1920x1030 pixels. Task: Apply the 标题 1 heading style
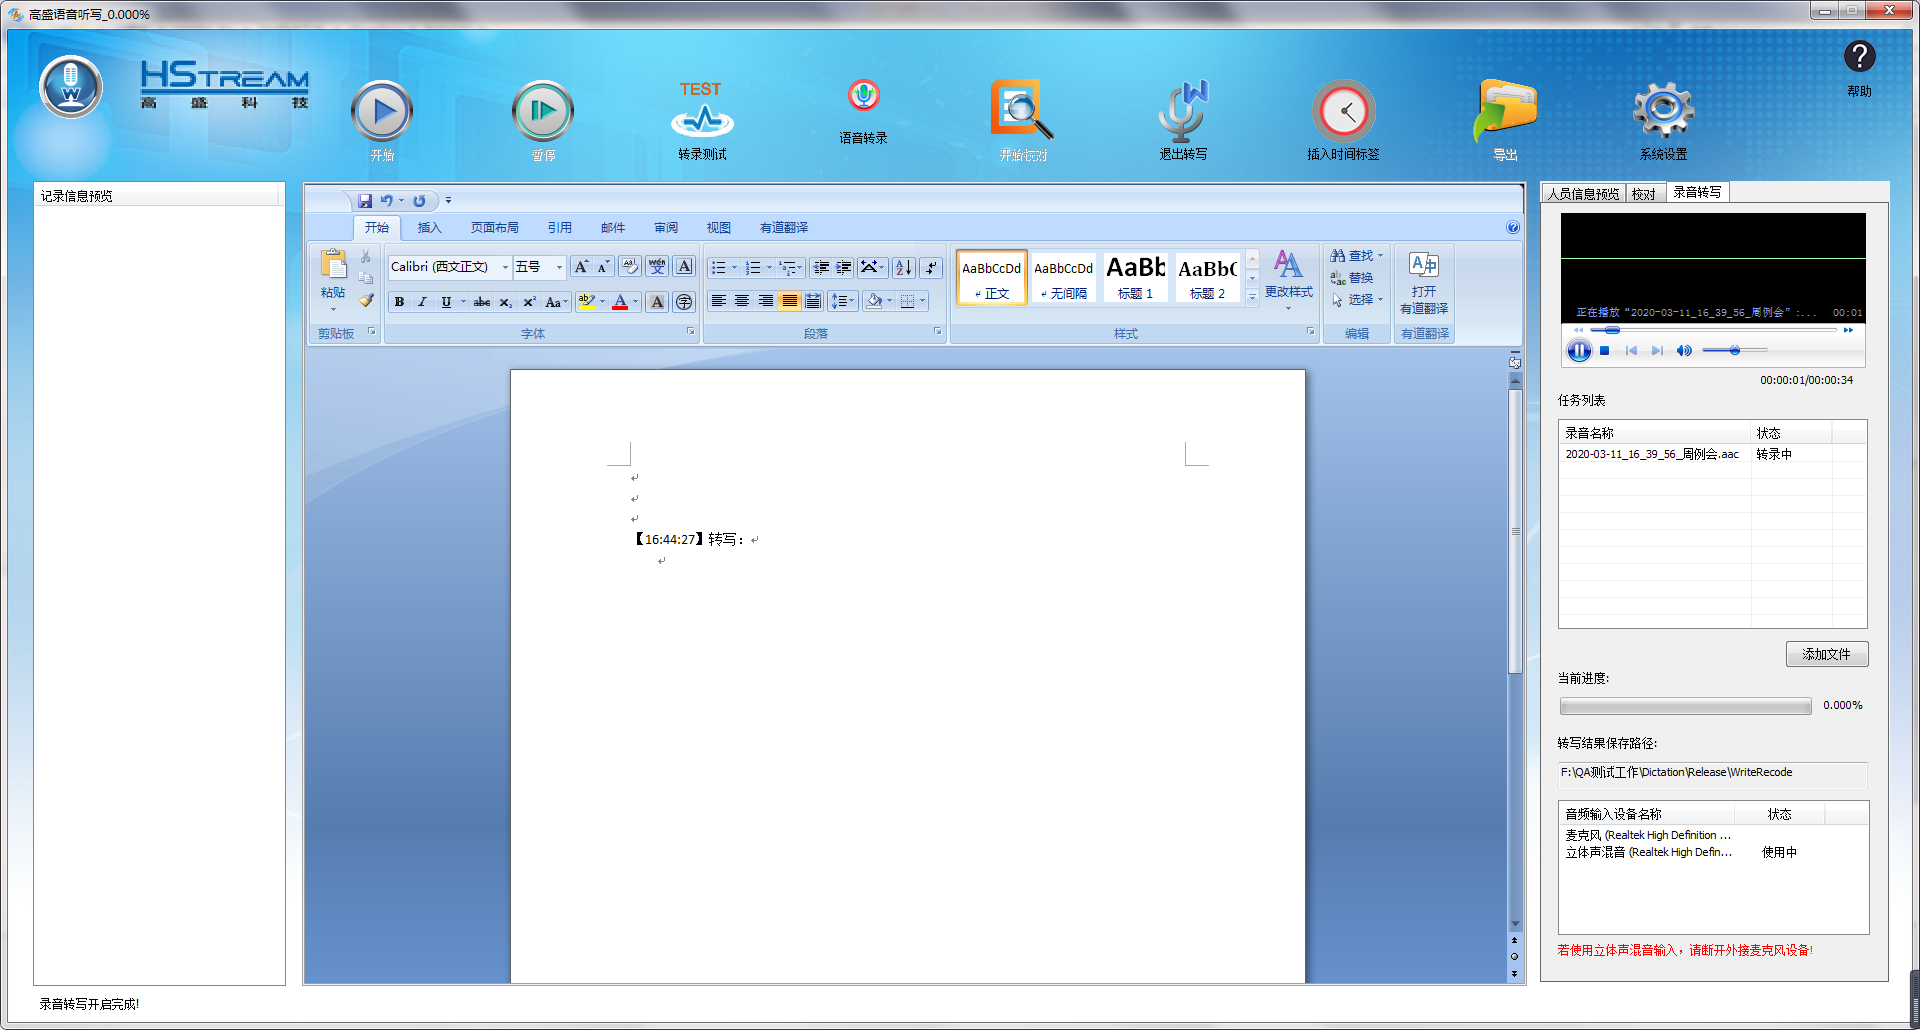point(1135,277)
